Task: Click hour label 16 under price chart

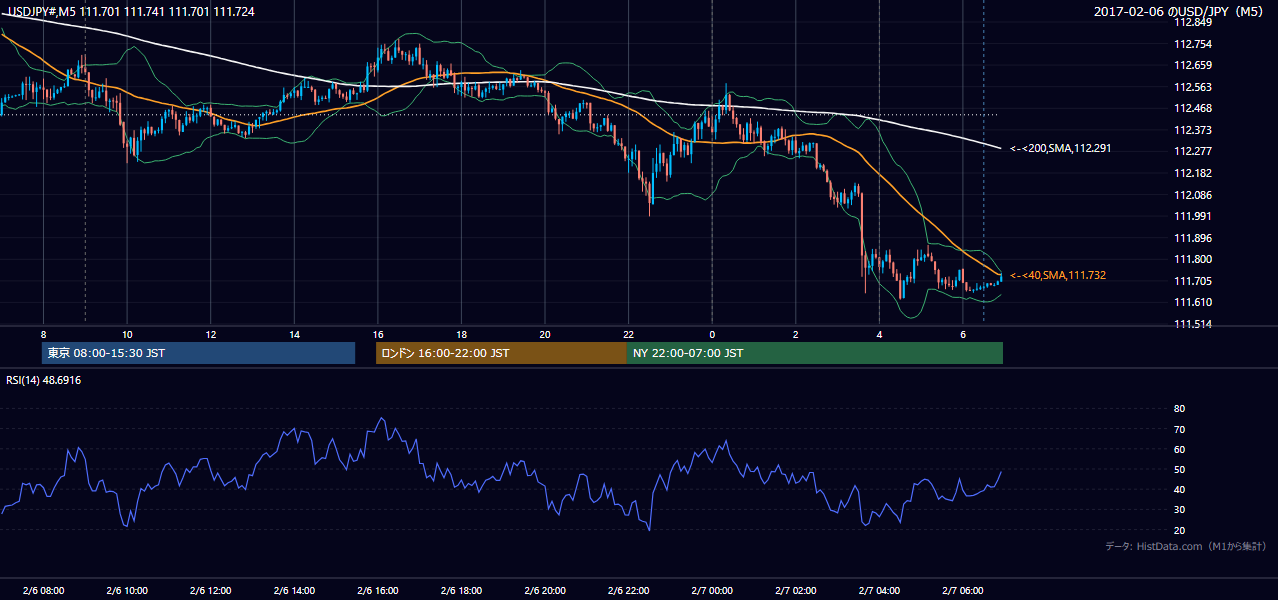Action: 377,334
